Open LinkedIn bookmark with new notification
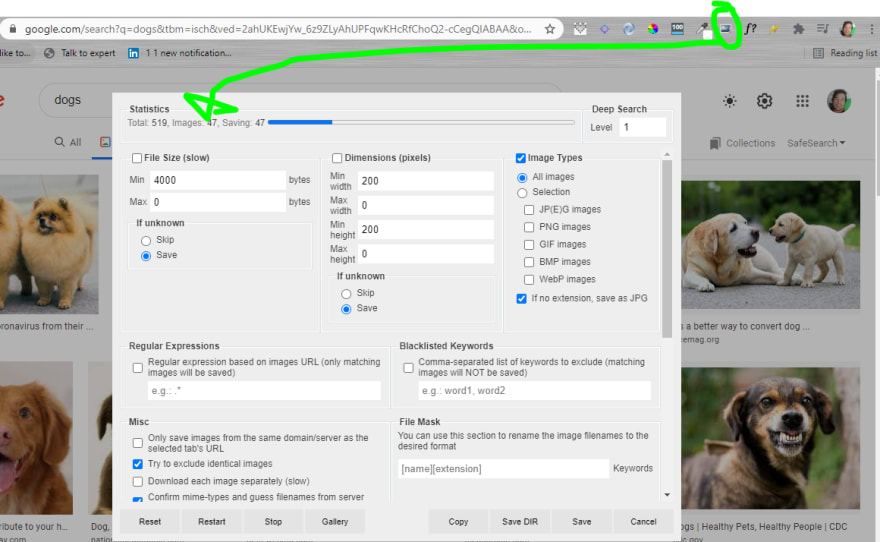 point(179,53)
